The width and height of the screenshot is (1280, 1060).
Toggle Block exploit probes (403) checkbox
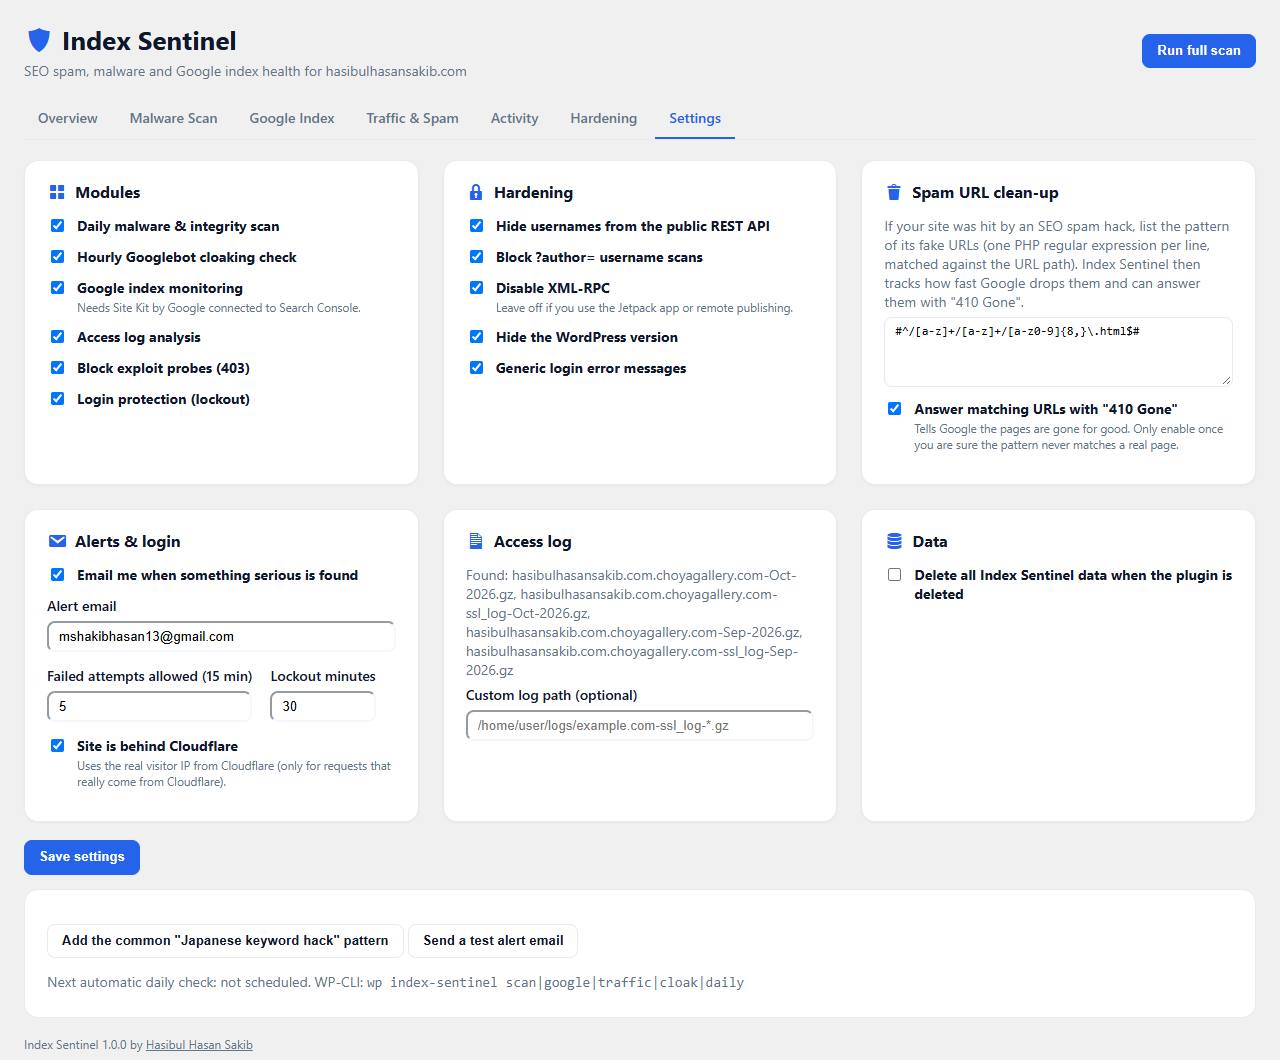click(58, 368)
